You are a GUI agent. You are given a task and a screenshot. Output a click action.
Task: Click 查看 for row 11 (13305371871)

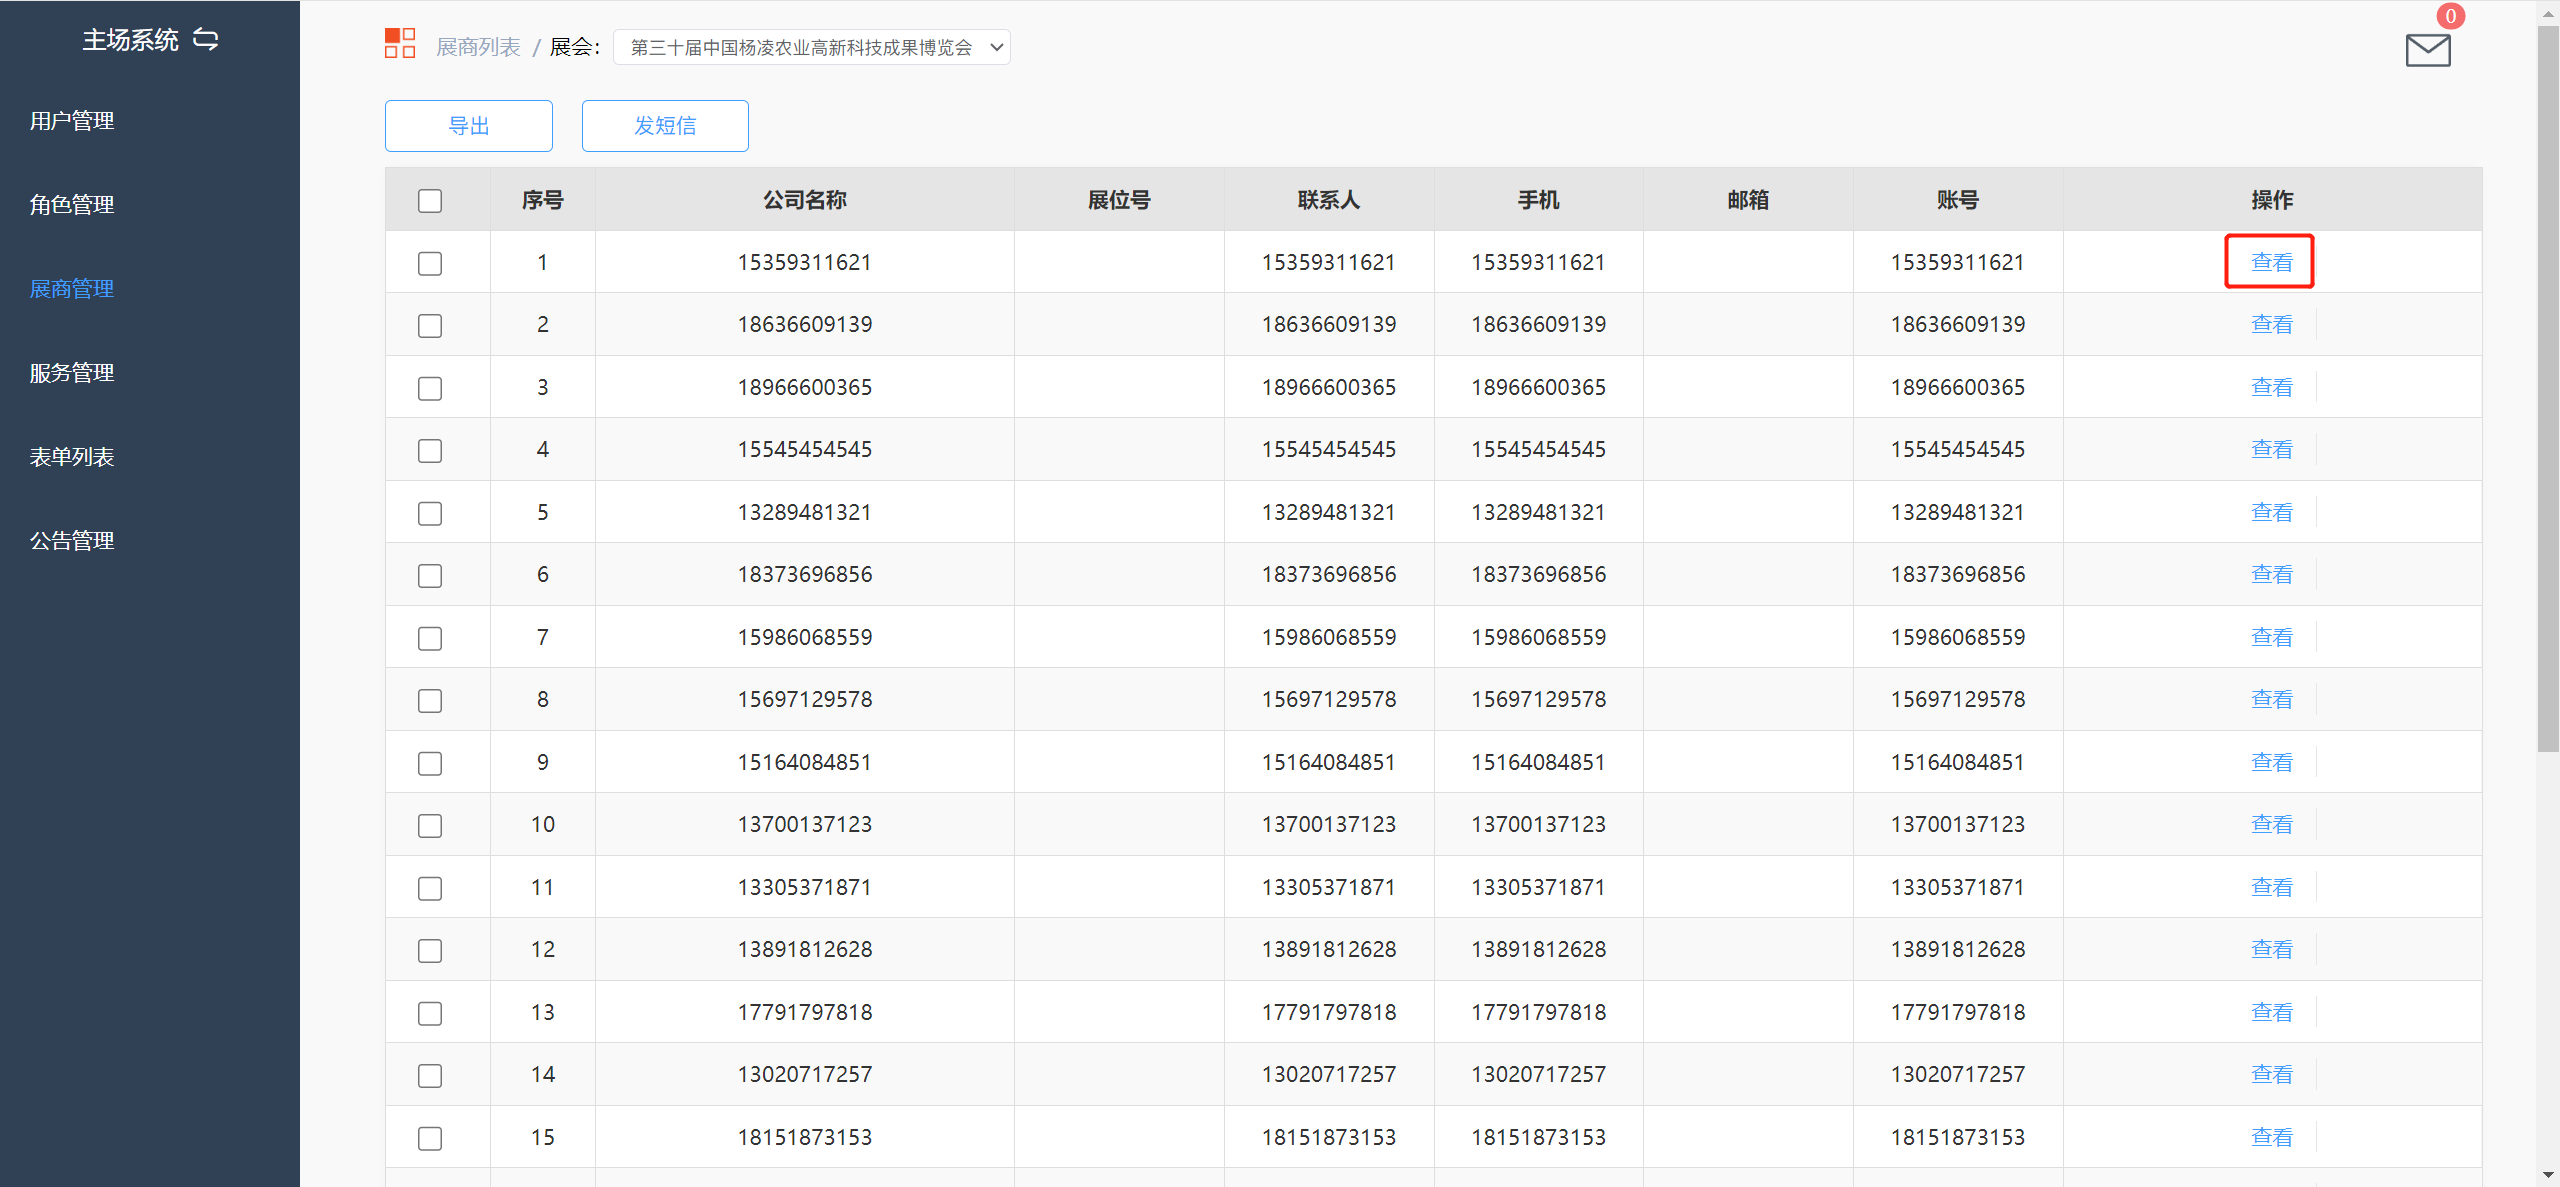[2271, 887]
